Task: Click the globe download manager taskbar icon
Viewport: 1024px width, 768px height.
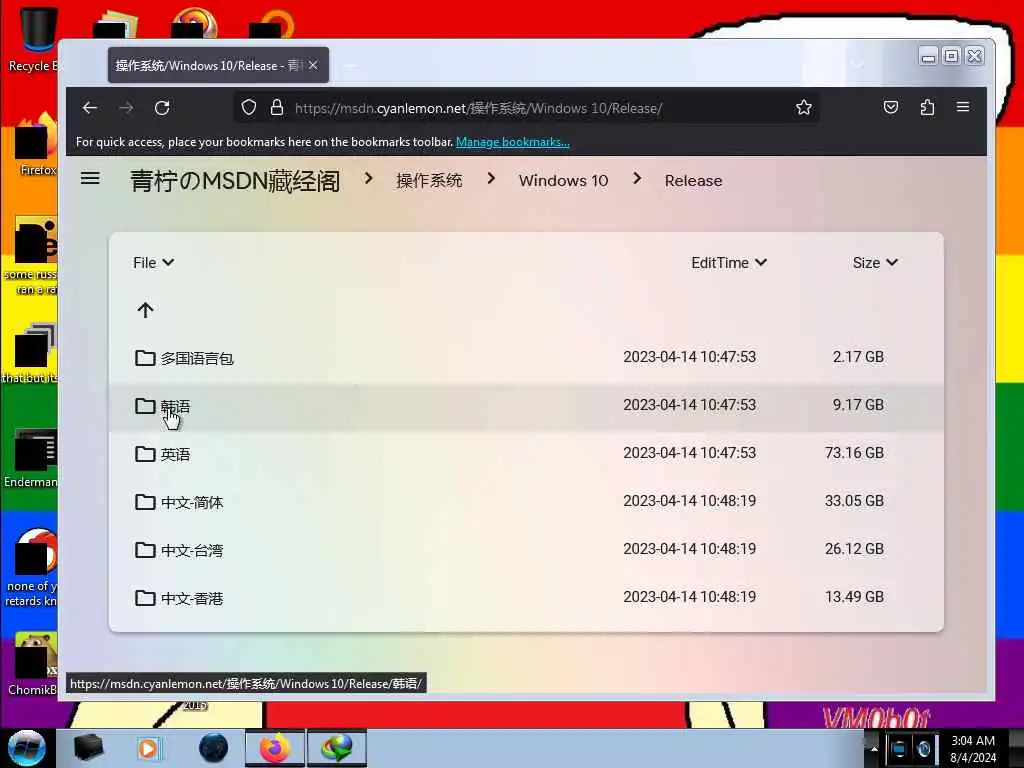Action: point(337,748)
